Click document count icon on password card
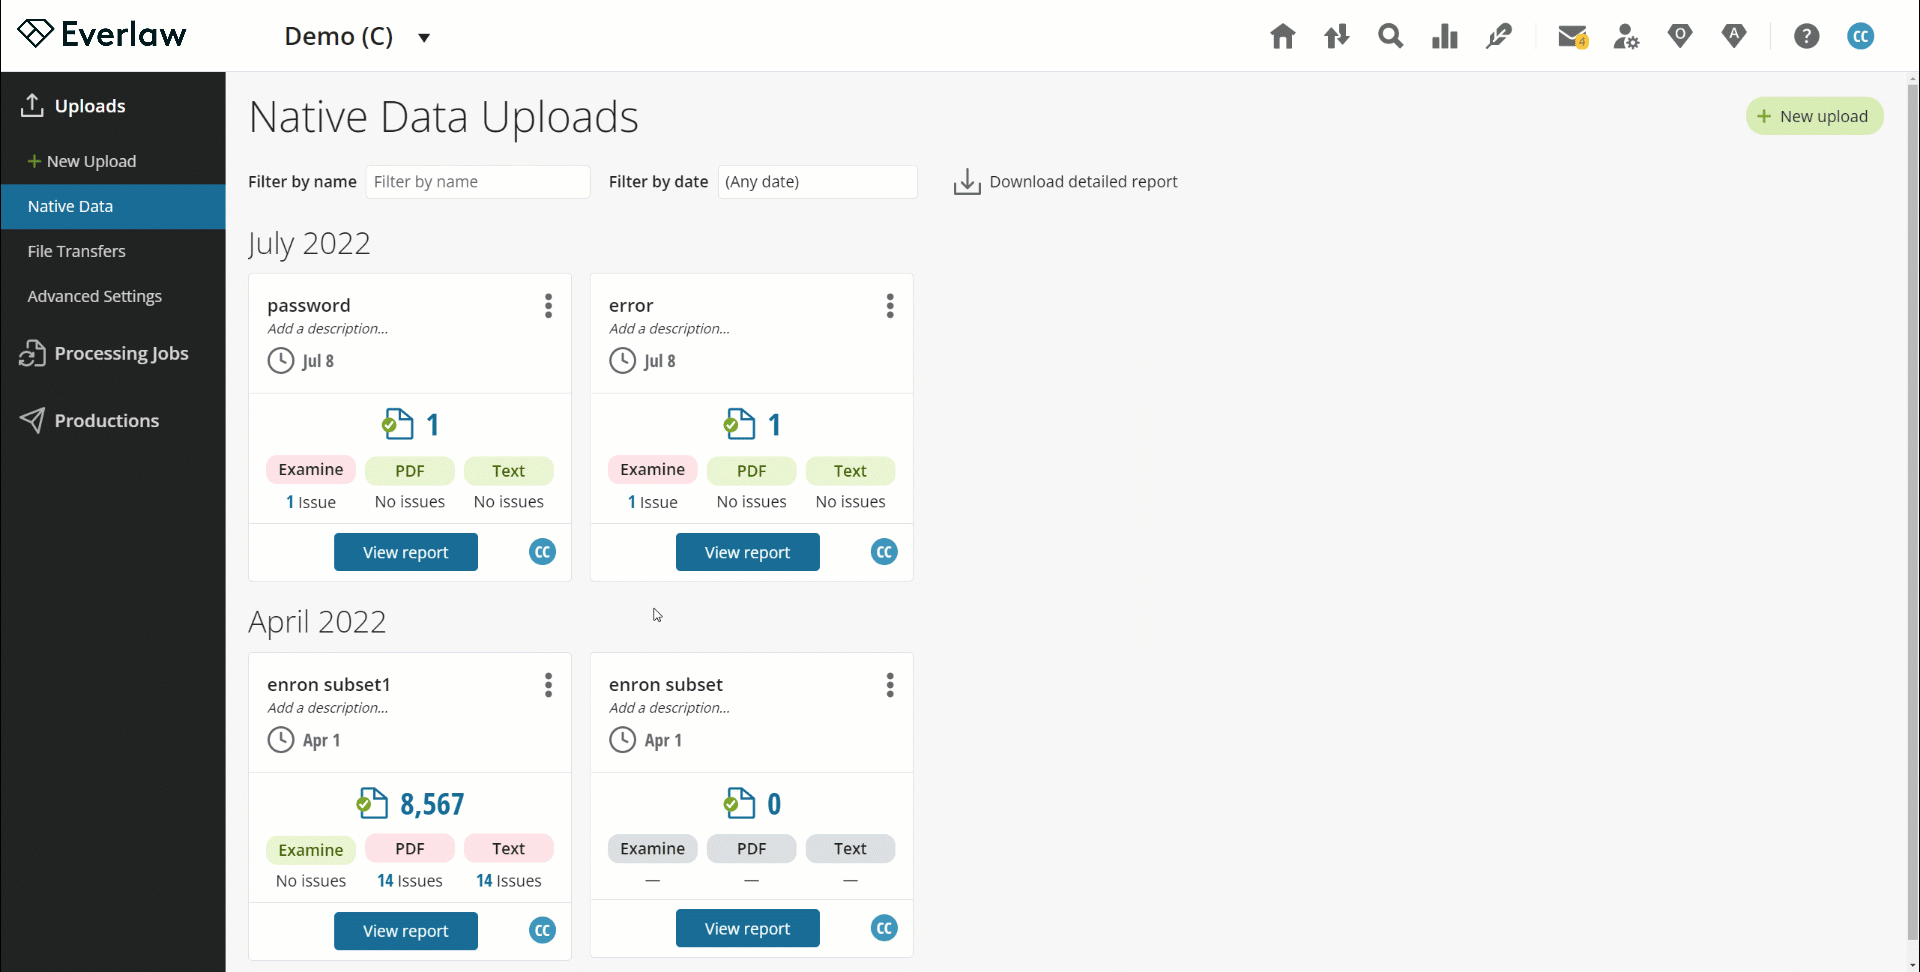 [x=398, y=424]
